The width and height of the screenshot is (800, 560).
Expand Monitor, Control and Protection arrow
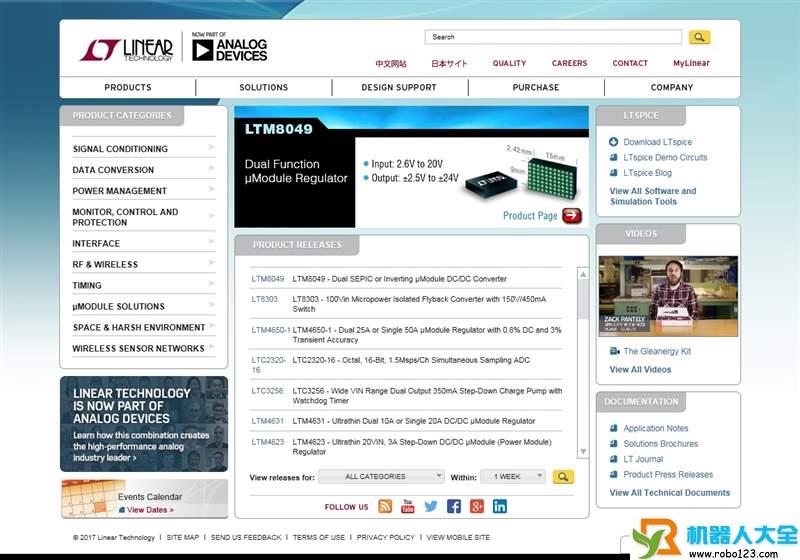[212, 216]
